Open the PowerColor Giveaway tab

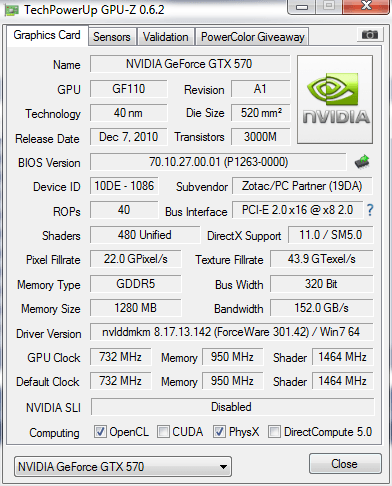253,37
